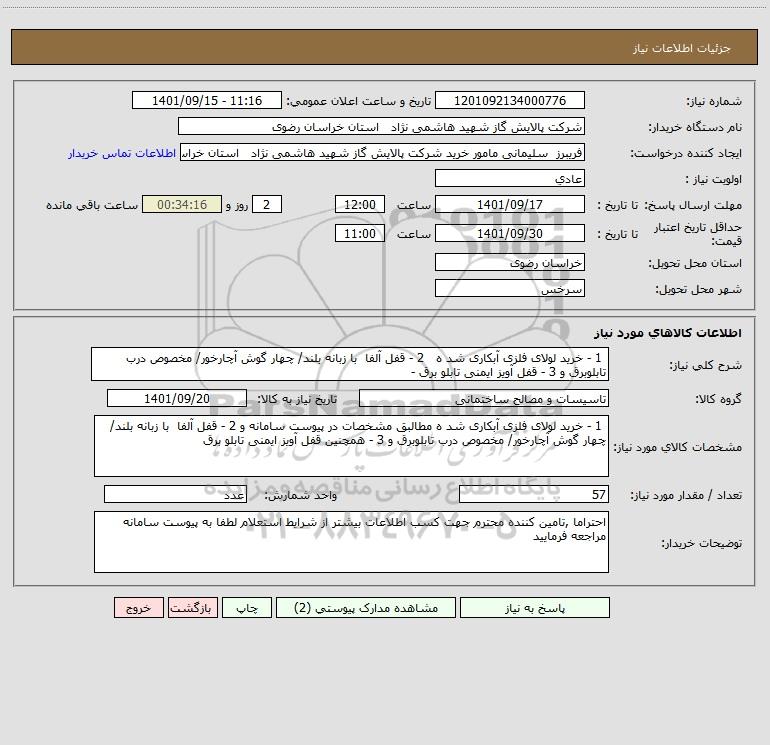This screenshot has width=770, height=745.
Task: Open اطلاعات تماس خریدار link
Action: (x=122, y=153)
